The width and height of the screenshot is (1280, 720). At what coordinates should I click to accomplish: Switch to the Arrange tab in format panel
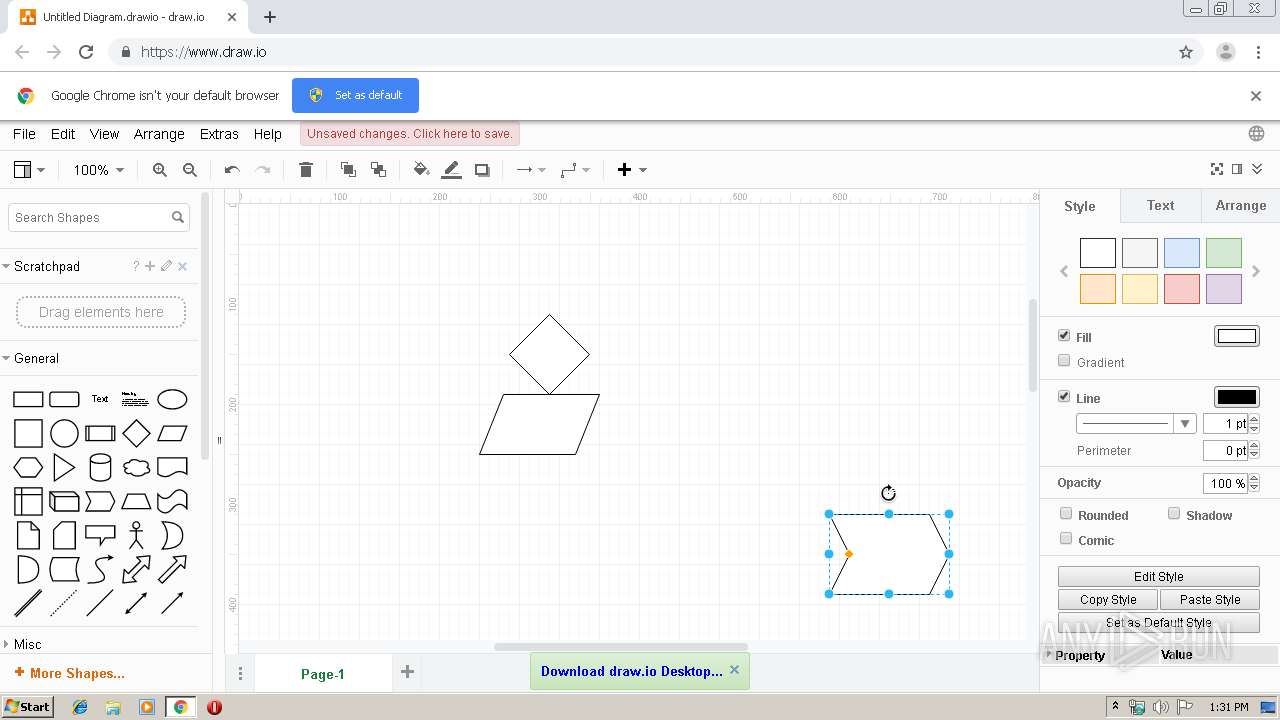[x=1240, y=205]
